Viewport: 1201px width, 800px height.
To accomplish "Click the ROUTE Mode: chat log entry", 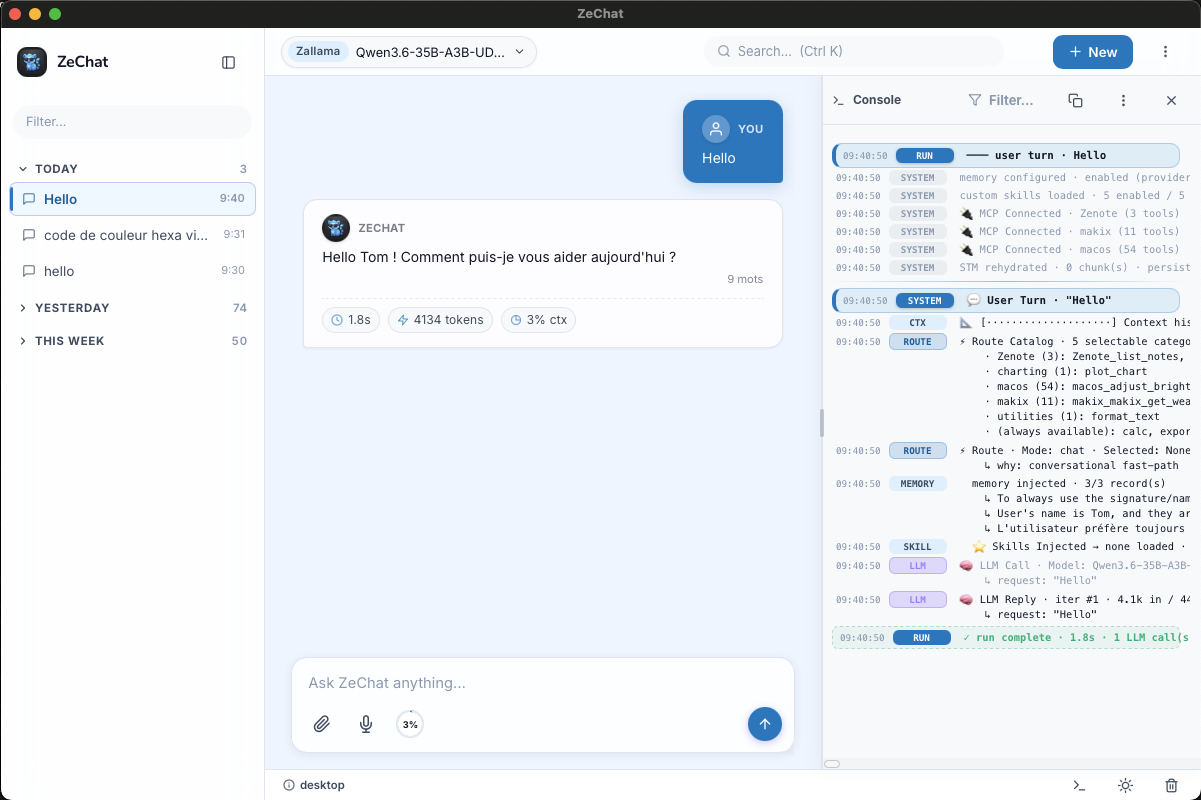I will [x=1011, y=458].
